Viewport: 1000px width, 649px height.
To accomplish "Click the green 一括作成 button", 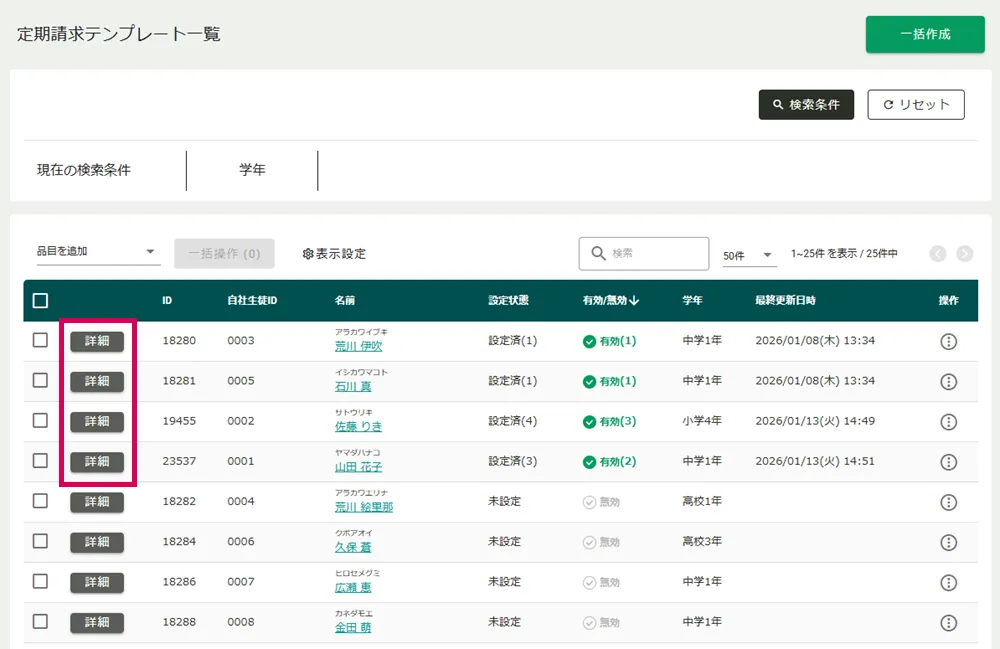I will [x=925, y=34].
